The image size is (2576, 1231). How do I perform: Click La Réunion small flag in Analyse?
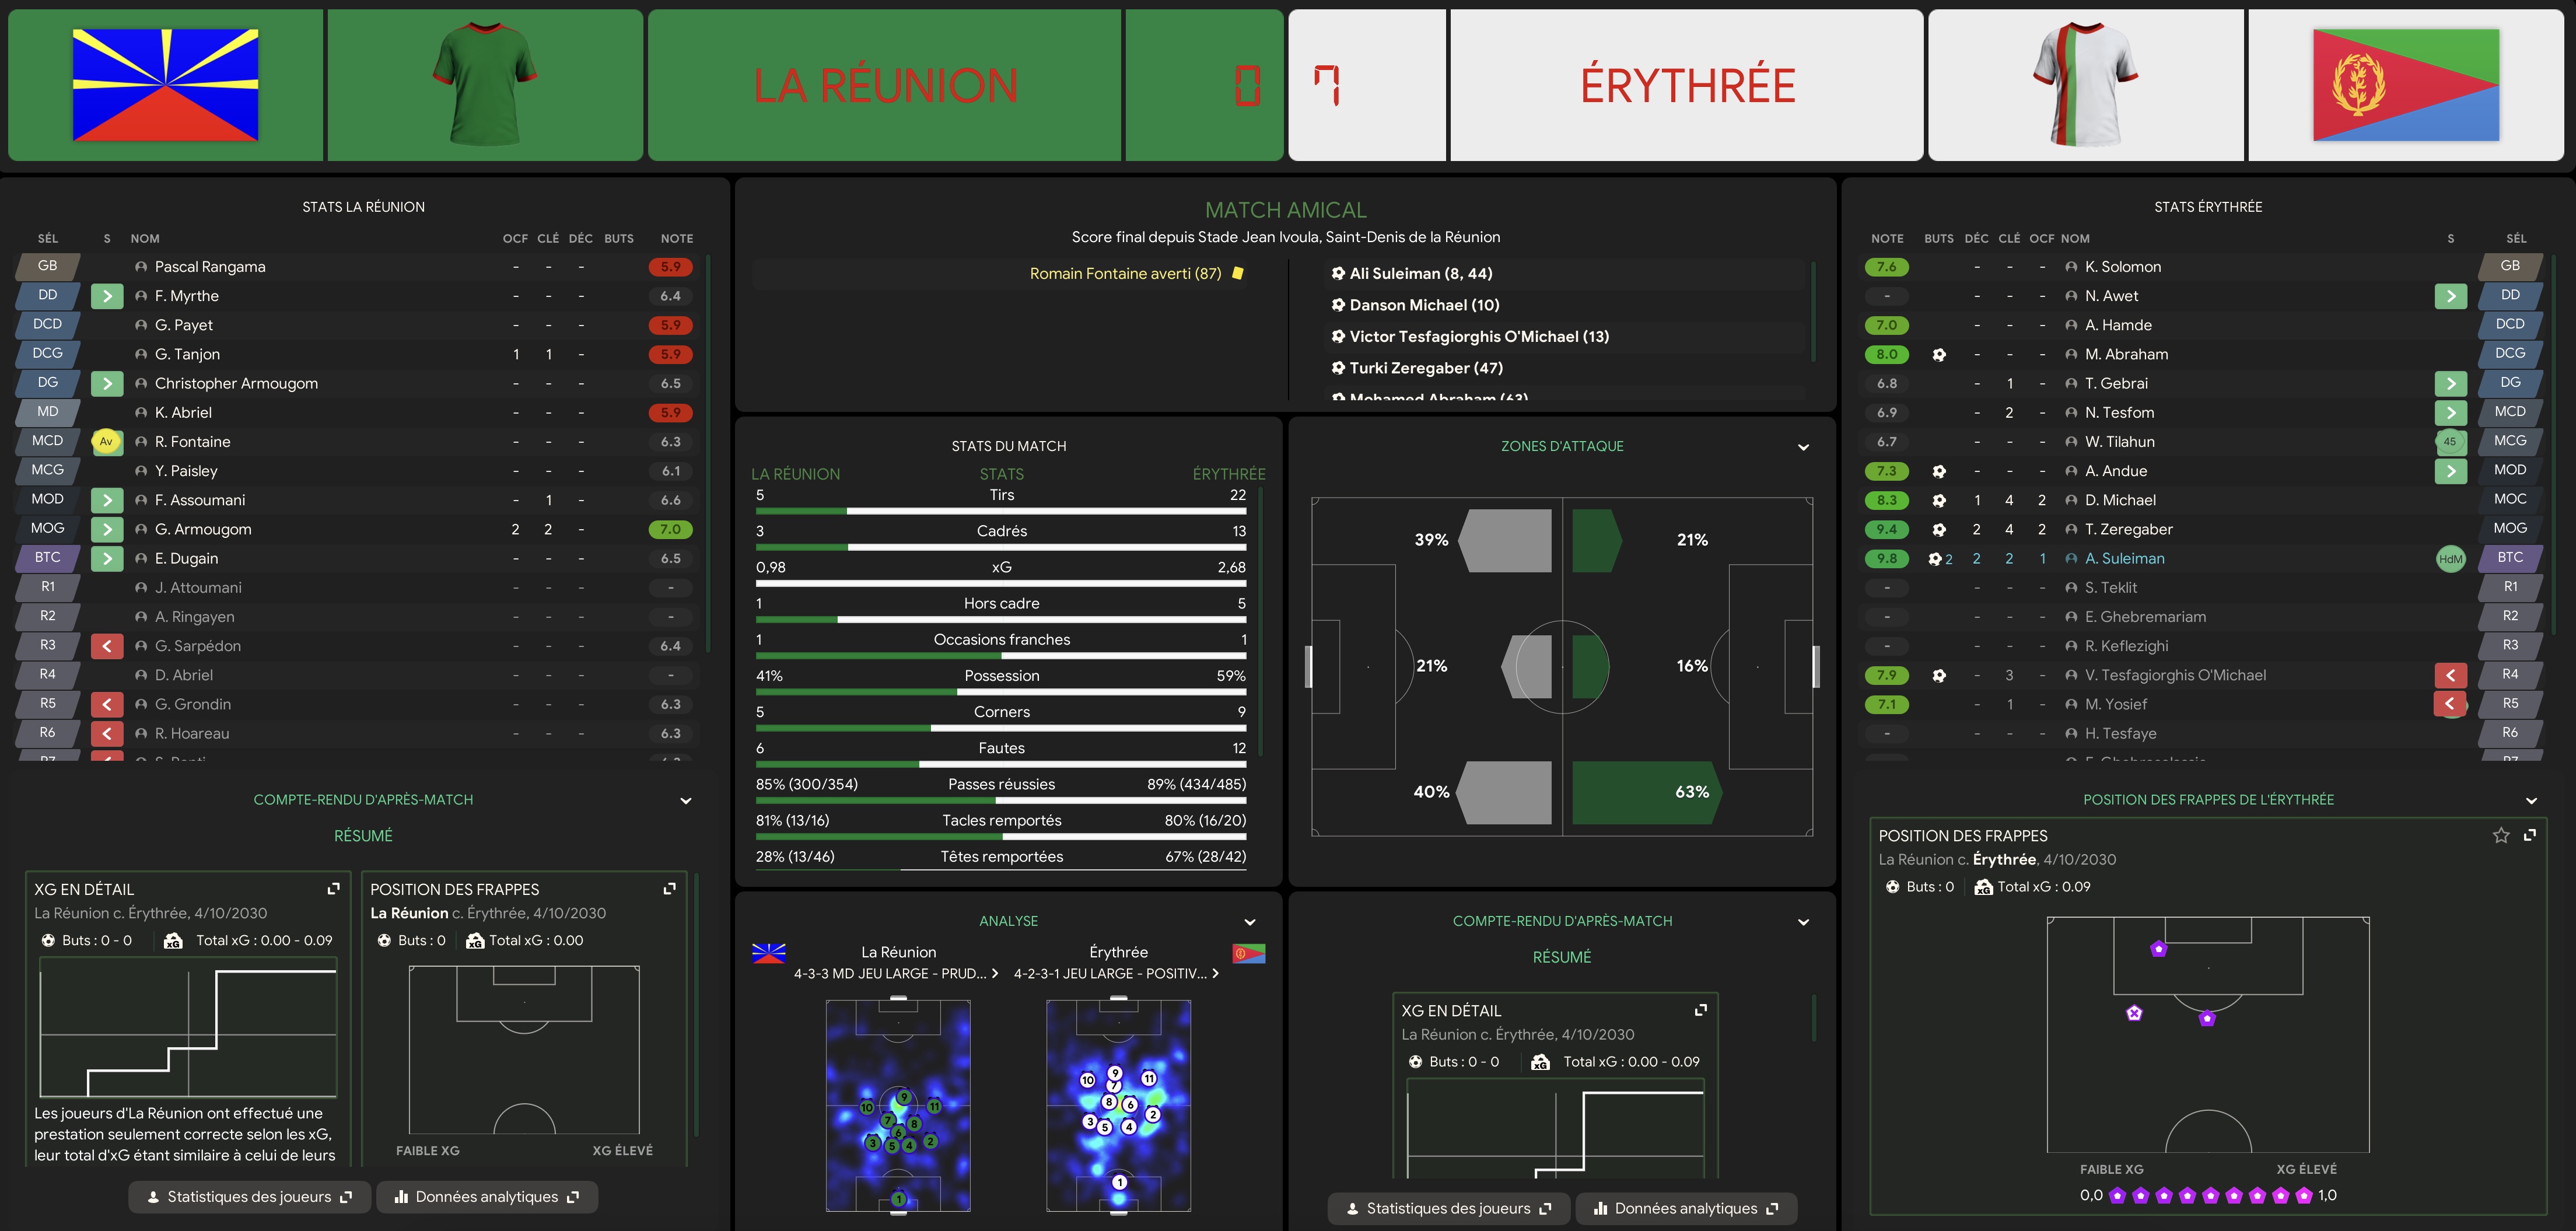(769, 953)
